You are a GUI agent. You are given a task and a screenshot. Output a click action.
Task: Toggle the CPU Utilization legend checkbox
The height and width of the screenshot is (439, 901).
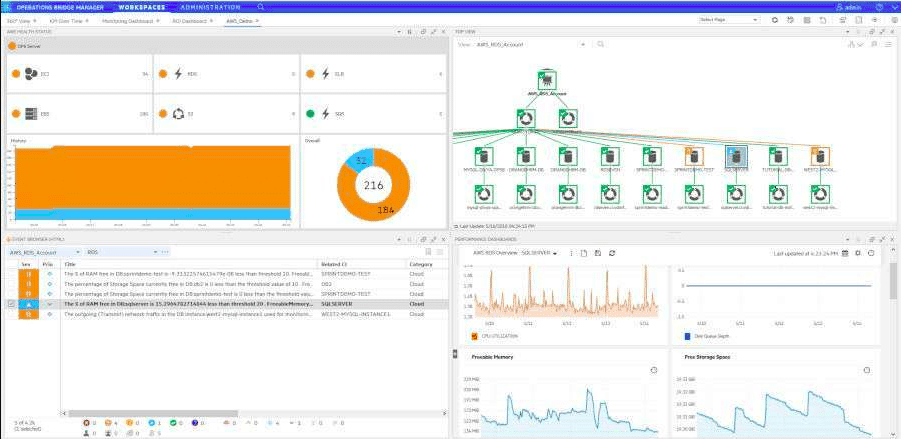[x=474, y=336]
